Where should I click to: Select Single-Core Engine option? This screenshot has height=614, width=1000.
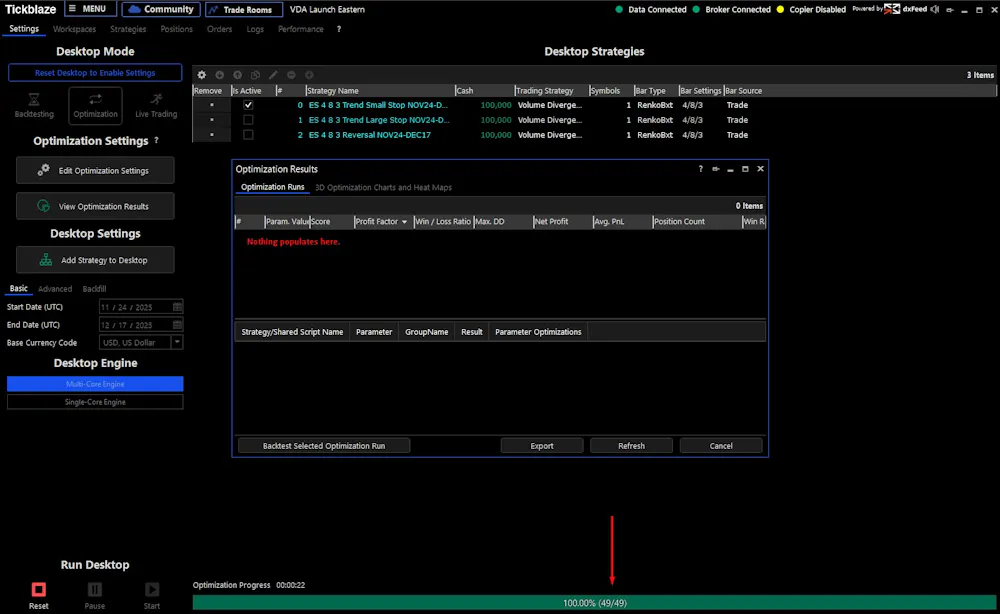pyautogui.click(x=95, y=402)
